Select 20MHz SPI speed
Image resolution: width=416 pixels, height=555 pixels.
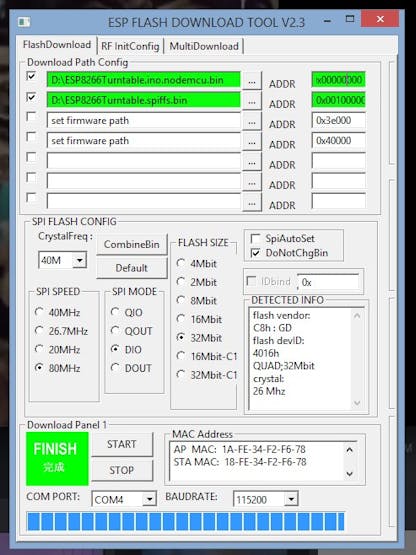point(57,350)
